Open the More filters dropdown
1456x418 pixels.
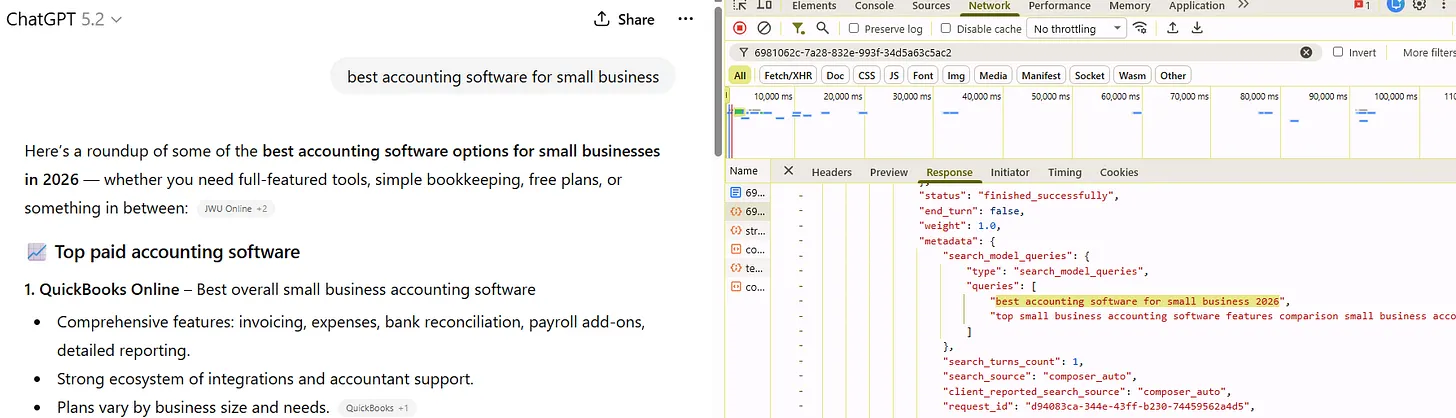pos(1429,53)
